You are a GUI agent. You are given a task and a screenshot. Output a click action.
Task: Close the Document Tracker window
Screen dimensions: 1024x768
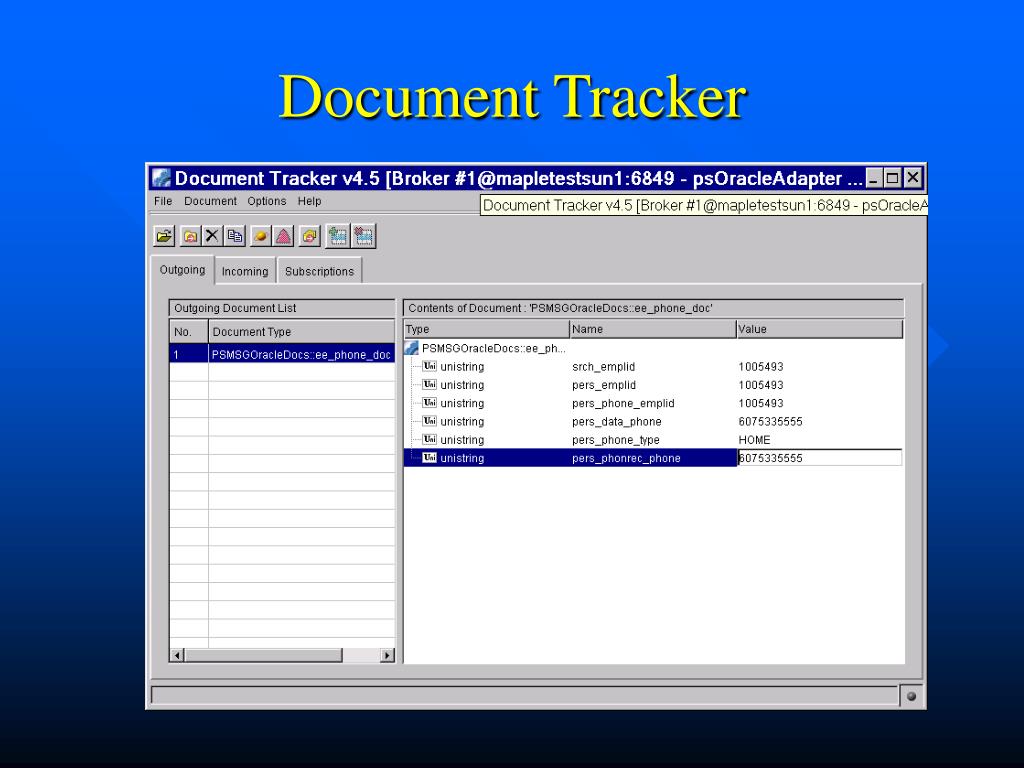click(x=913, y=178)
